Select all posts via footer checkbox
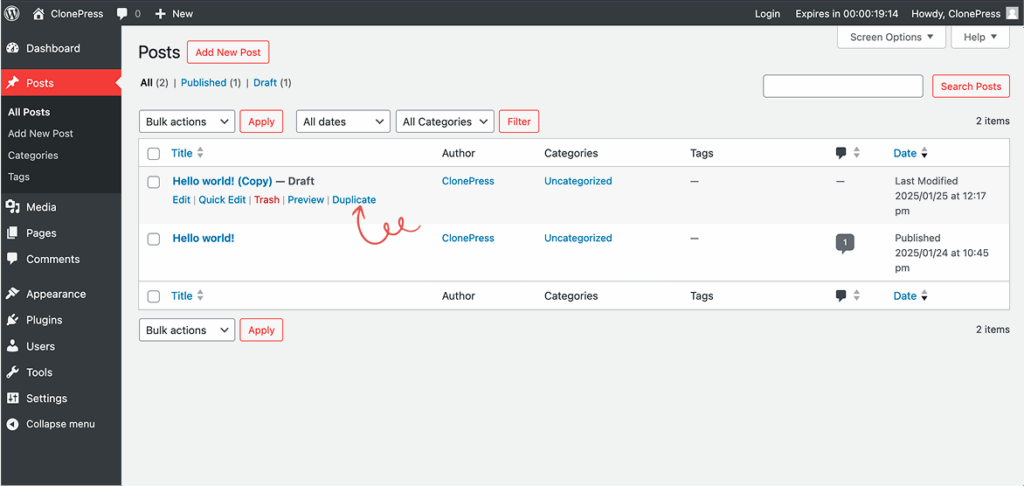Image resolution: width=1024 pixels, height=486 pixels. [x=153, y=297]
